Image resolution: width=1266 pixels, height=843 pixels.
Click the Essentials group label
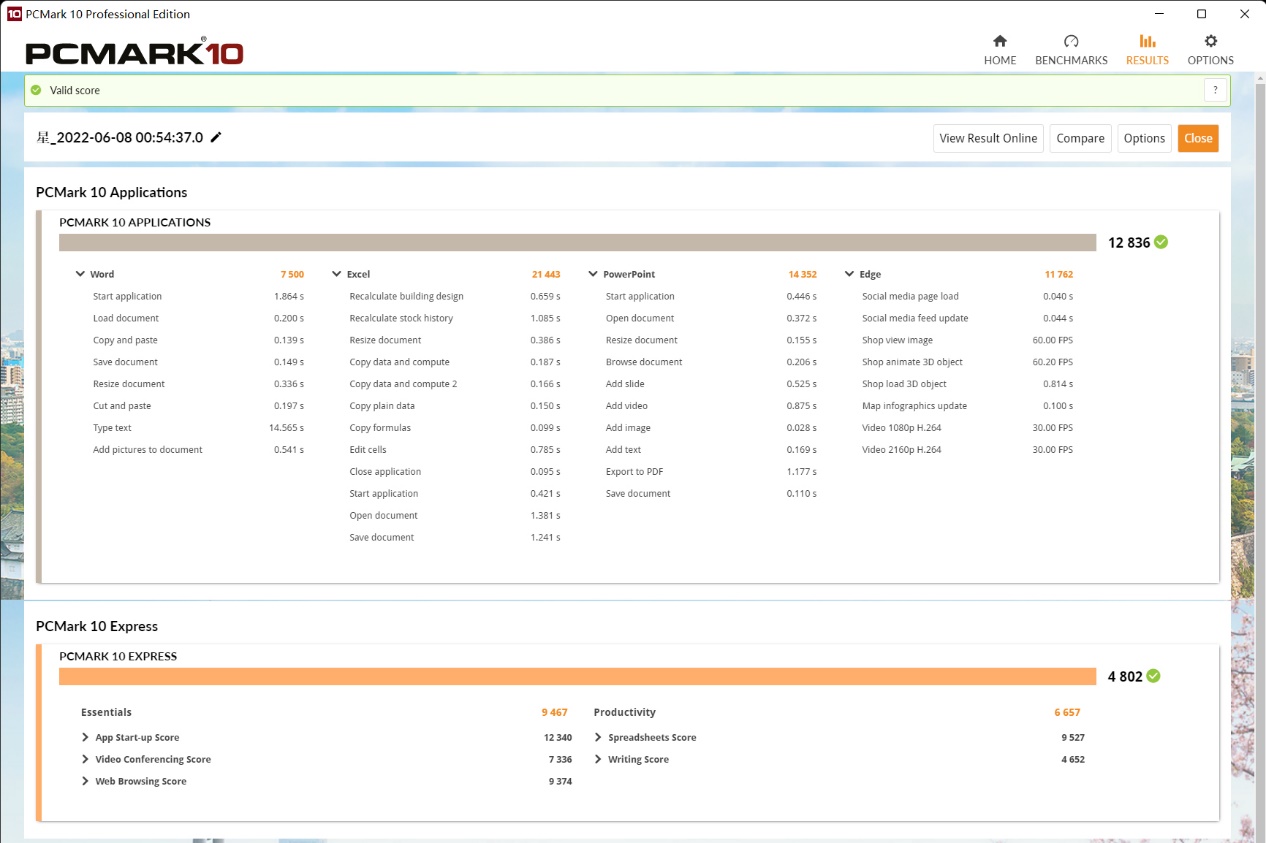[106, 712]
